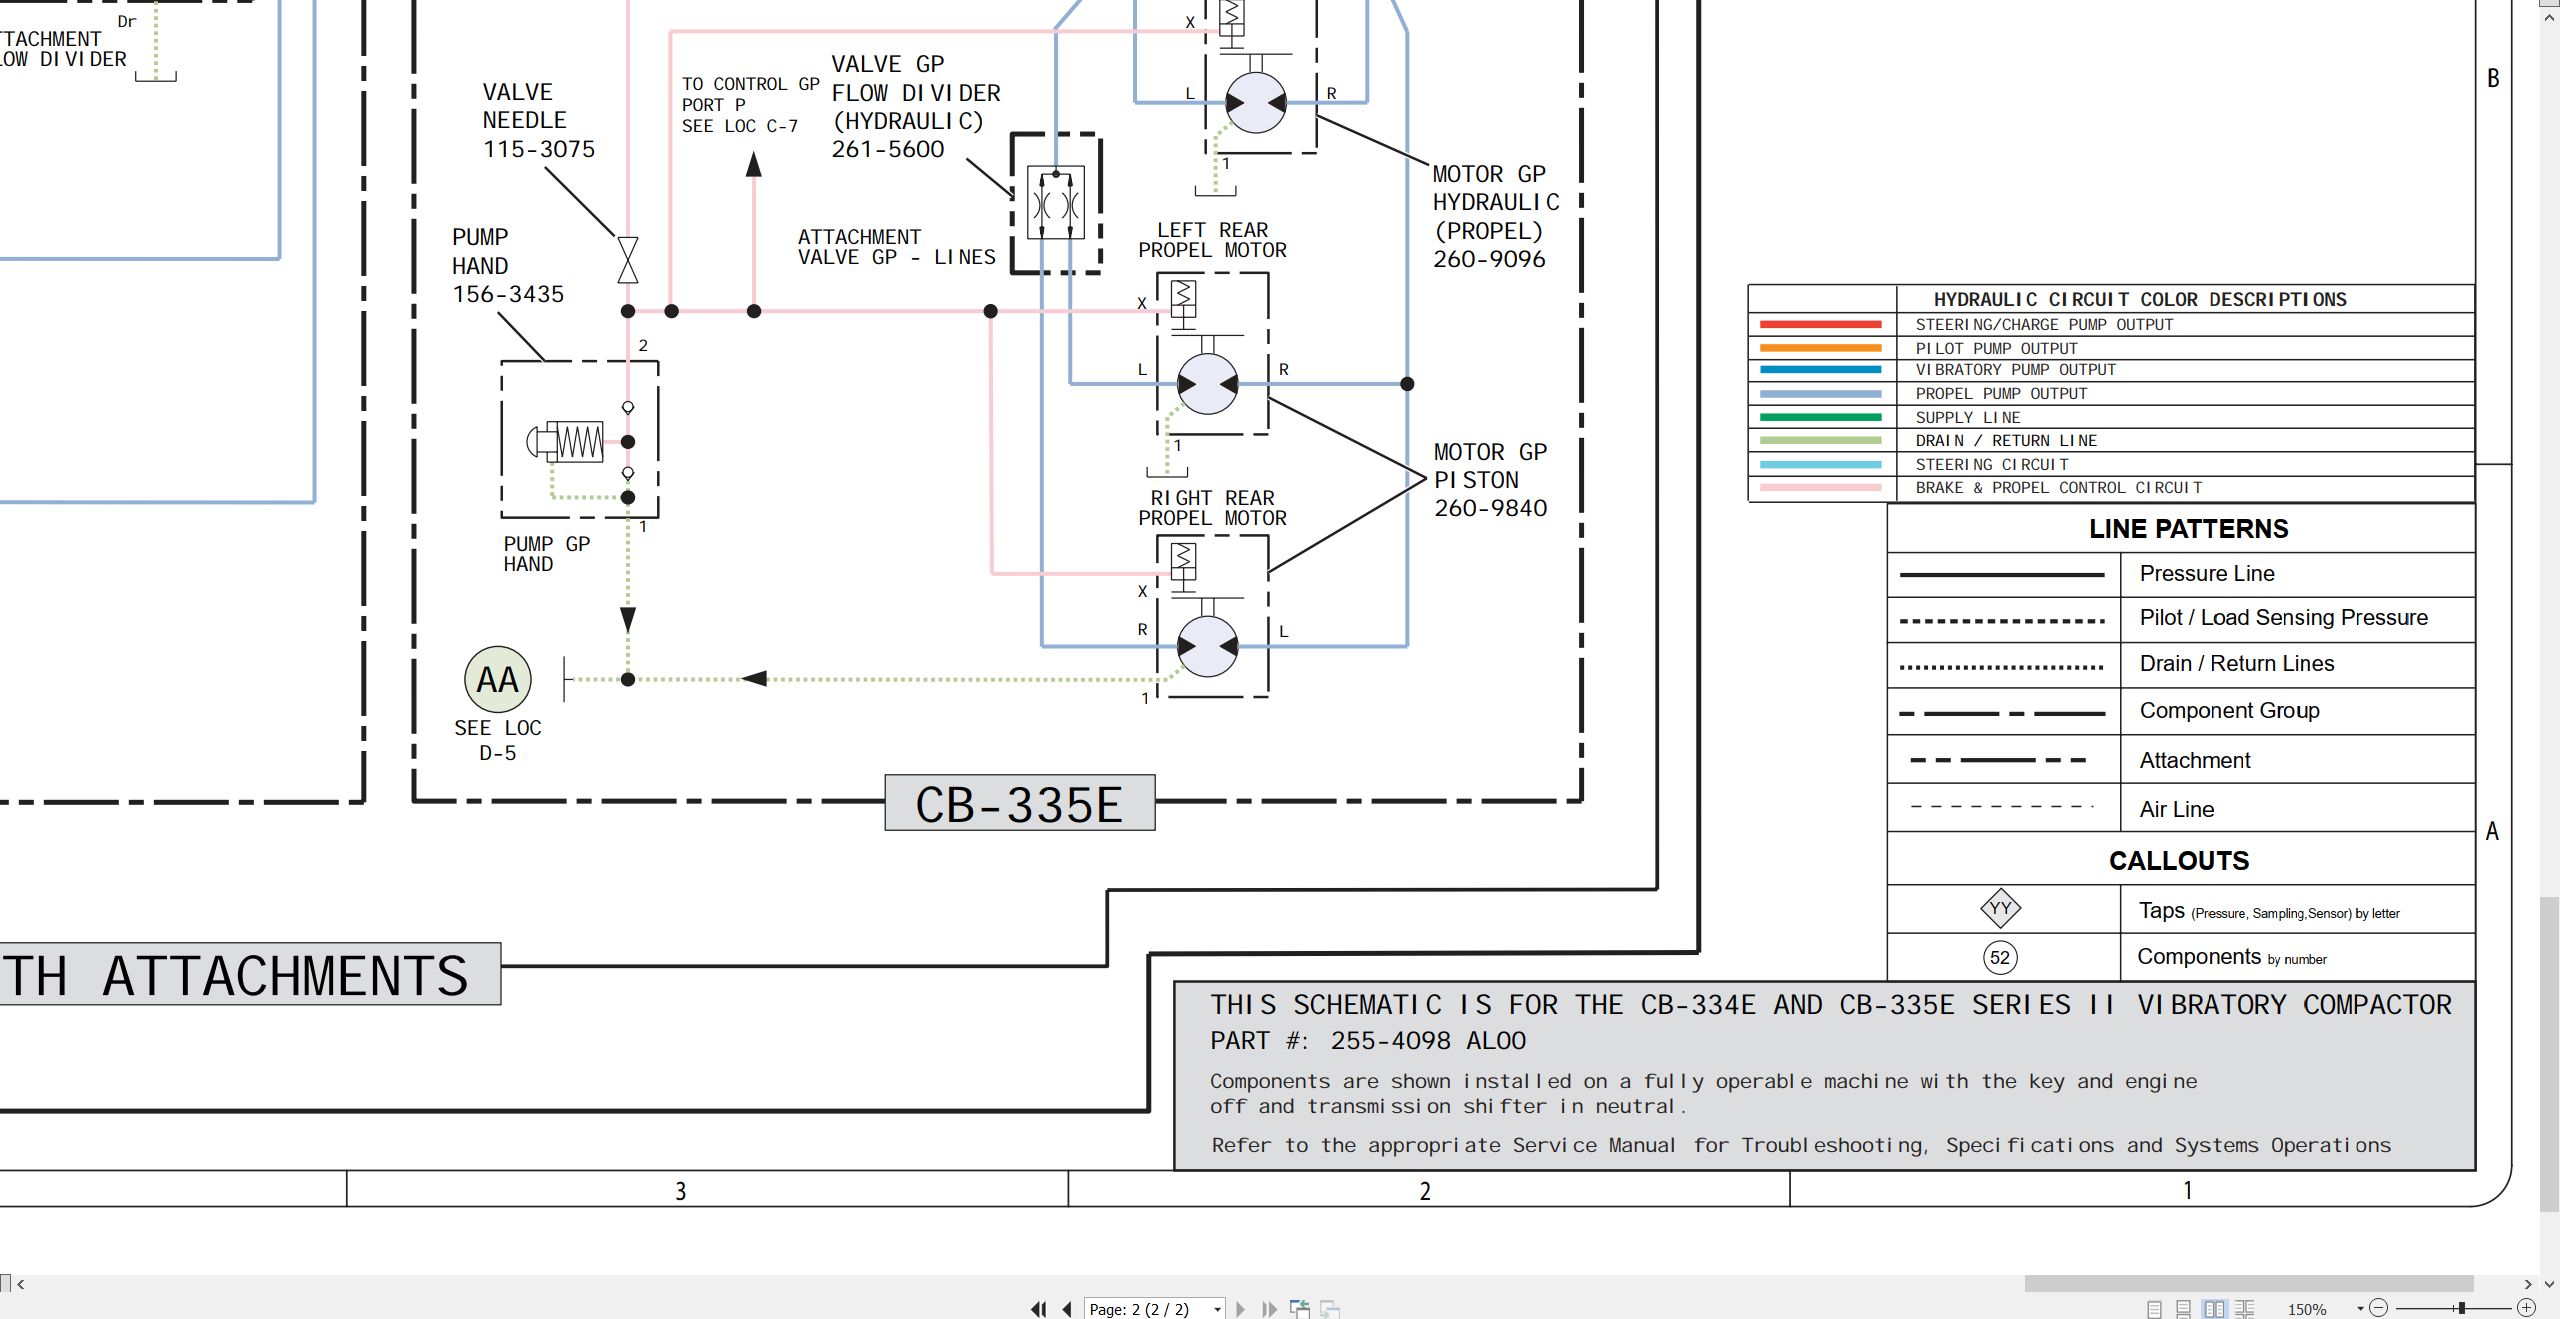Viewport: 2560px width, 1319px height.
Task: Click the SEE LOC C-7 text
Action: click(740, 126)
